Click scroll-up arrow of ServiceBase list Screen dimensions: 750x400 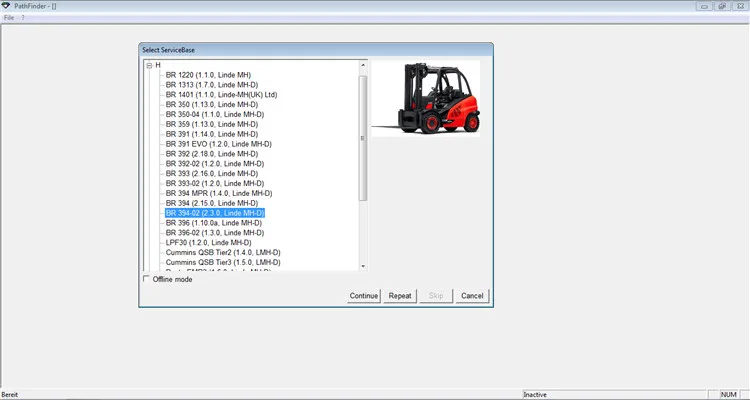point(363,65)
